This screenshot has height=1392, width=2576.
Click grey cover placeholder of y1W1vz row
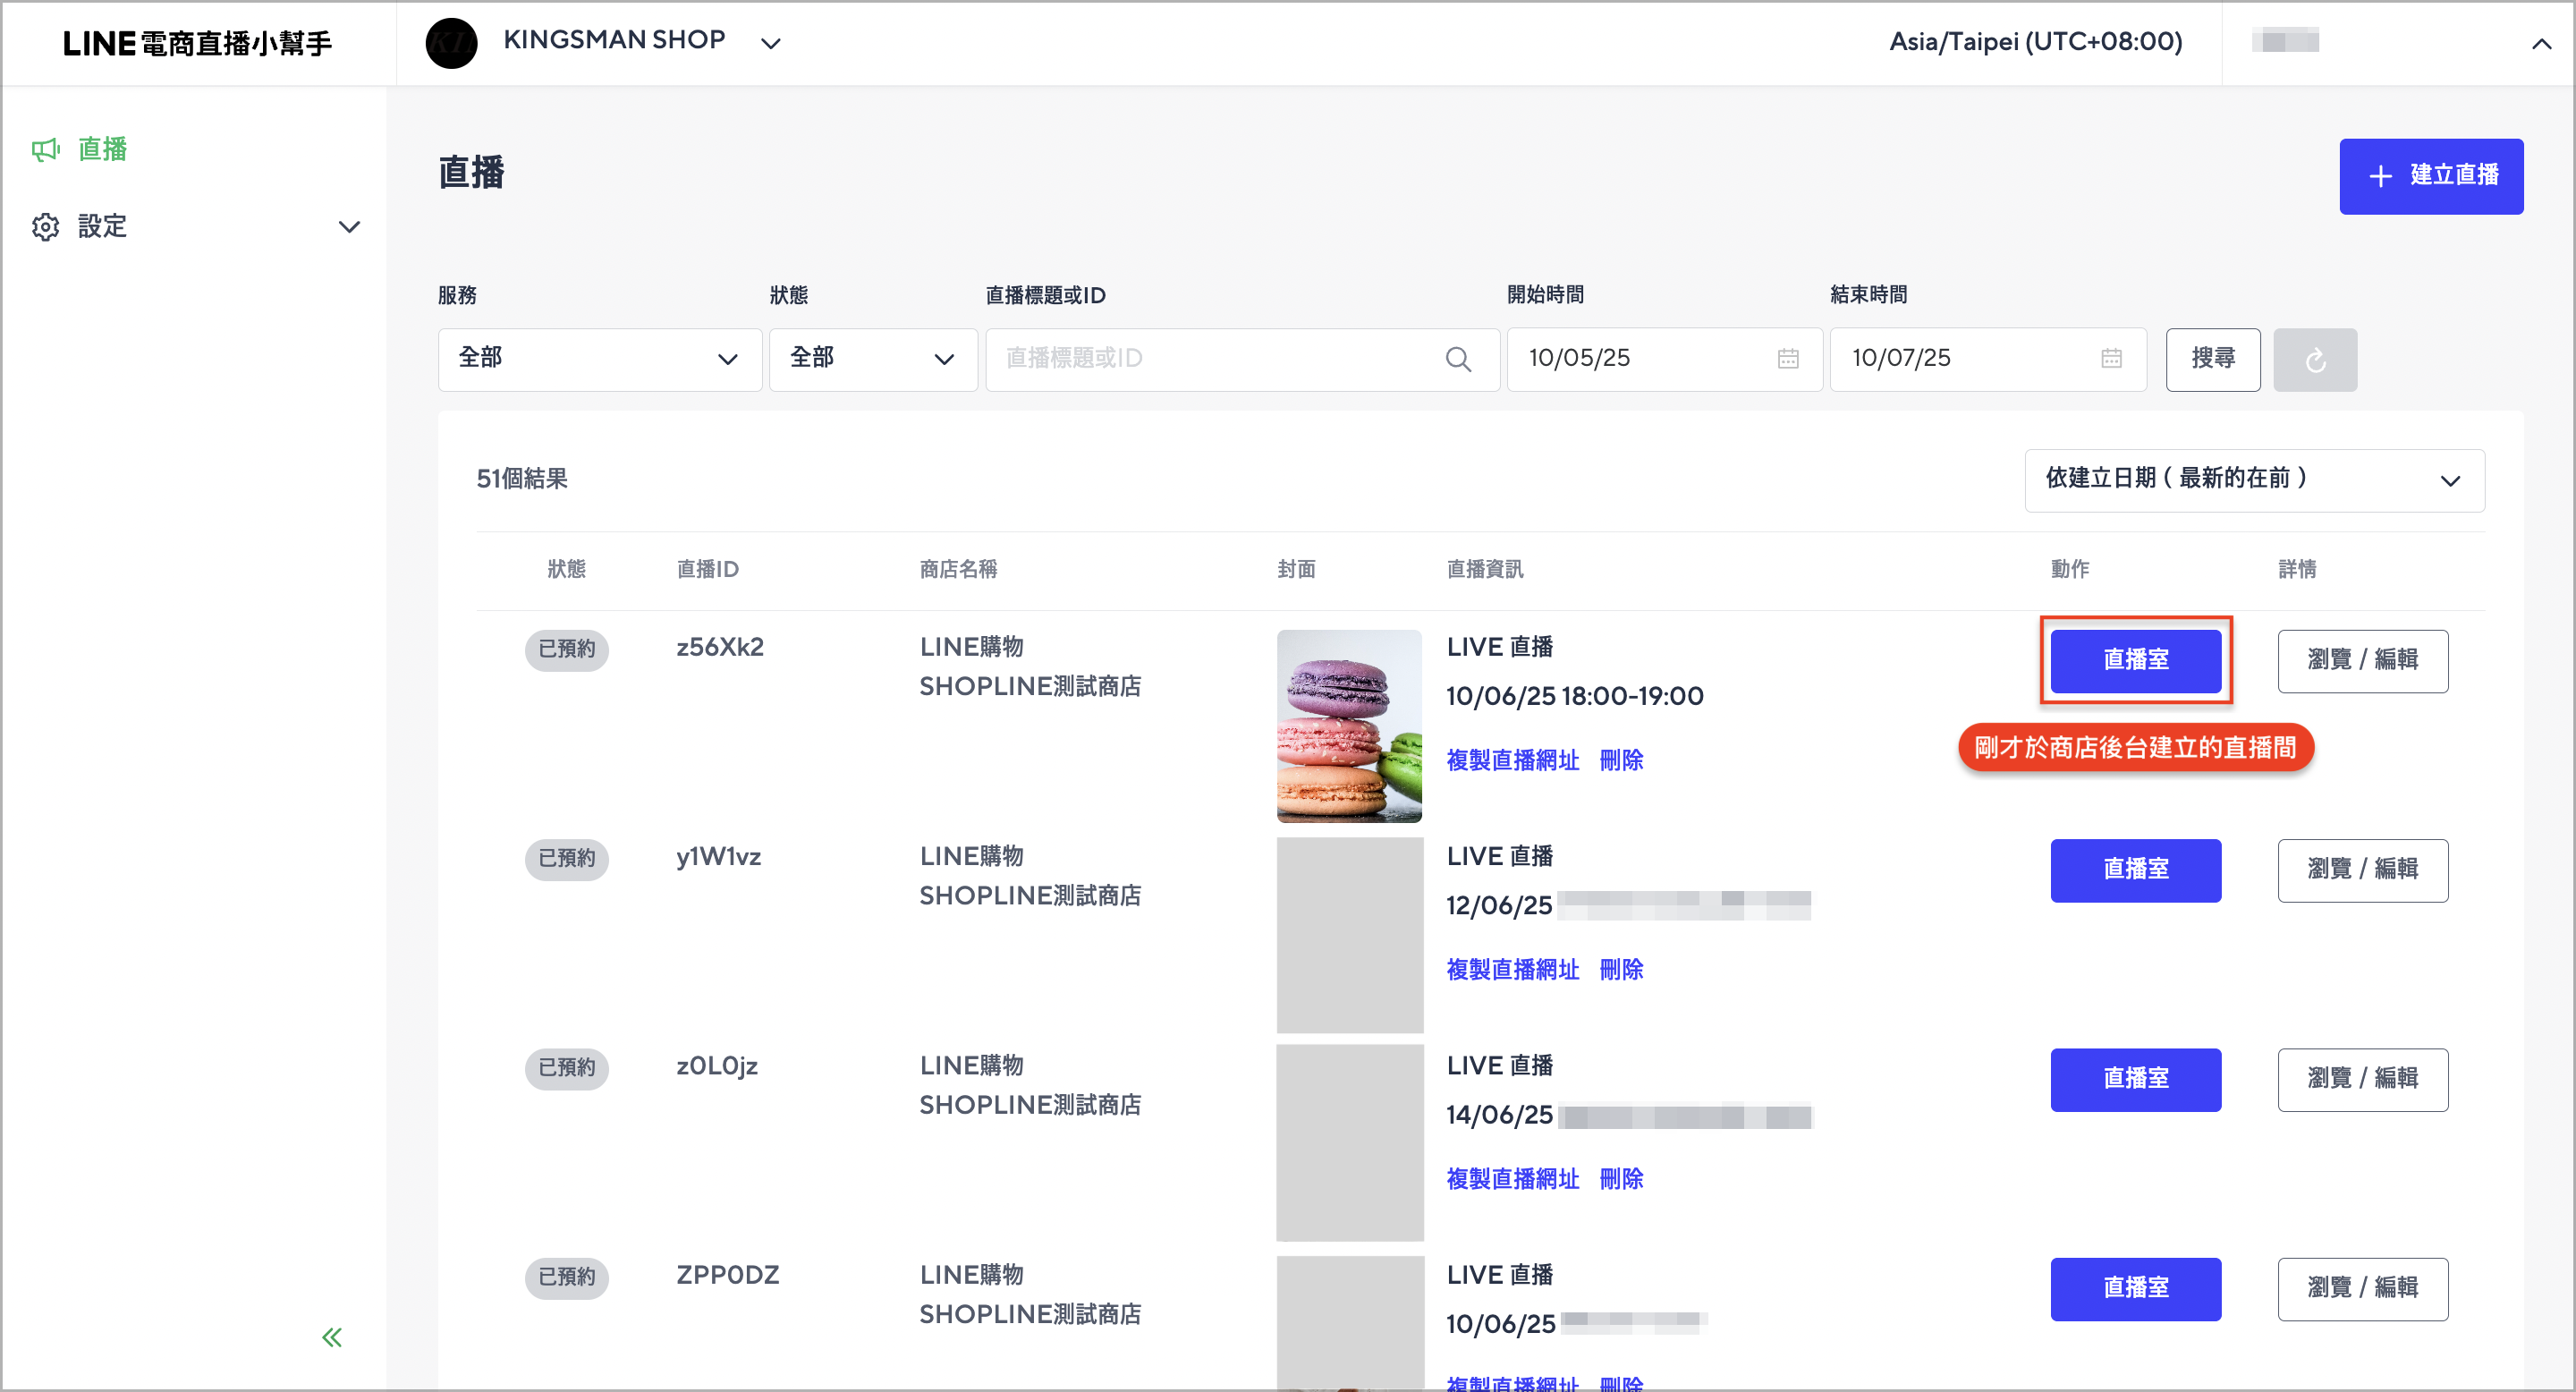(x=1349, y=935)
